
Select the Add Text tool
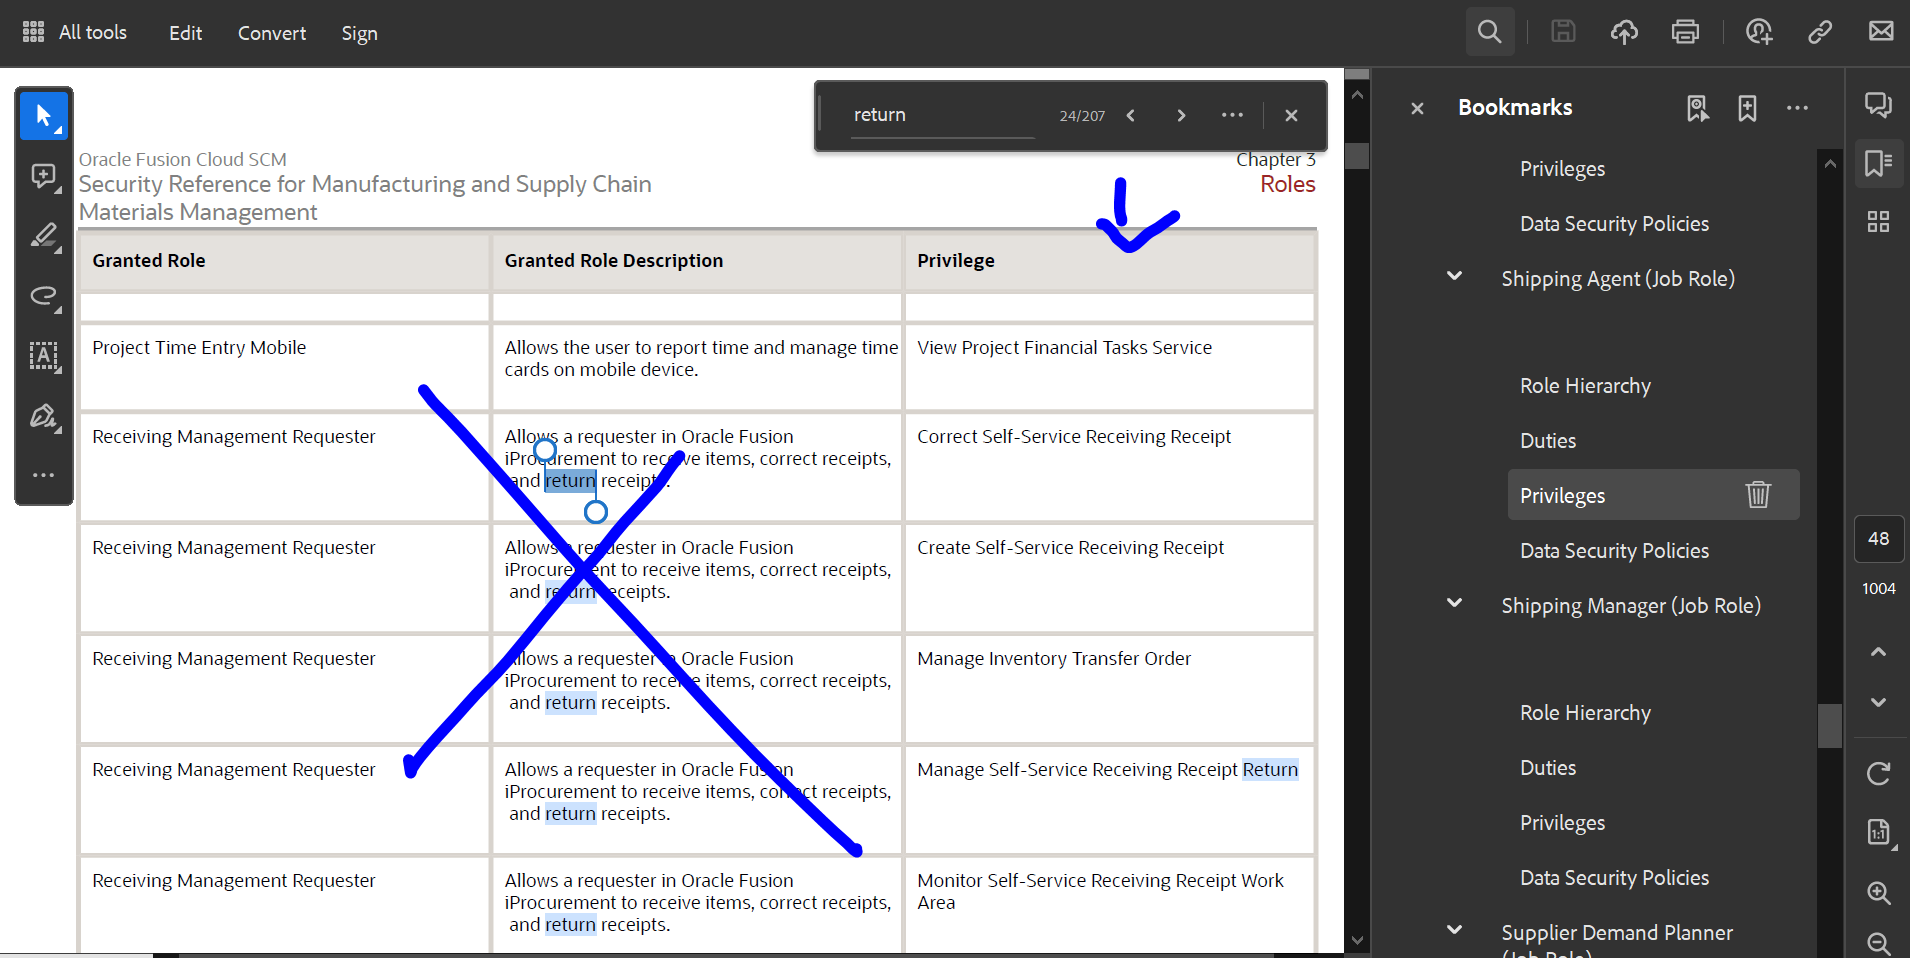click(x=44, y=357)
